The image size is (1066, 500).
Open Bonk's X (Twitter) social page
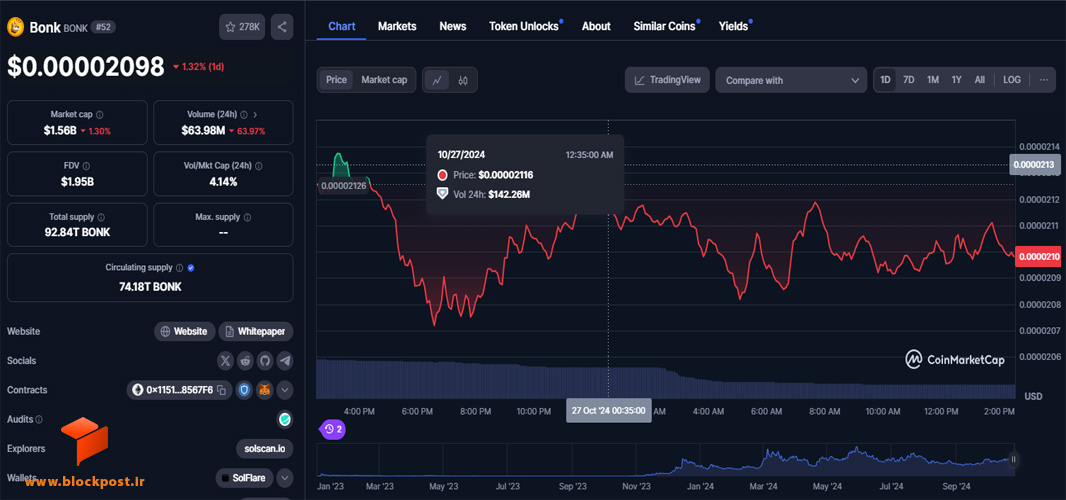click(x=225, y=361)
